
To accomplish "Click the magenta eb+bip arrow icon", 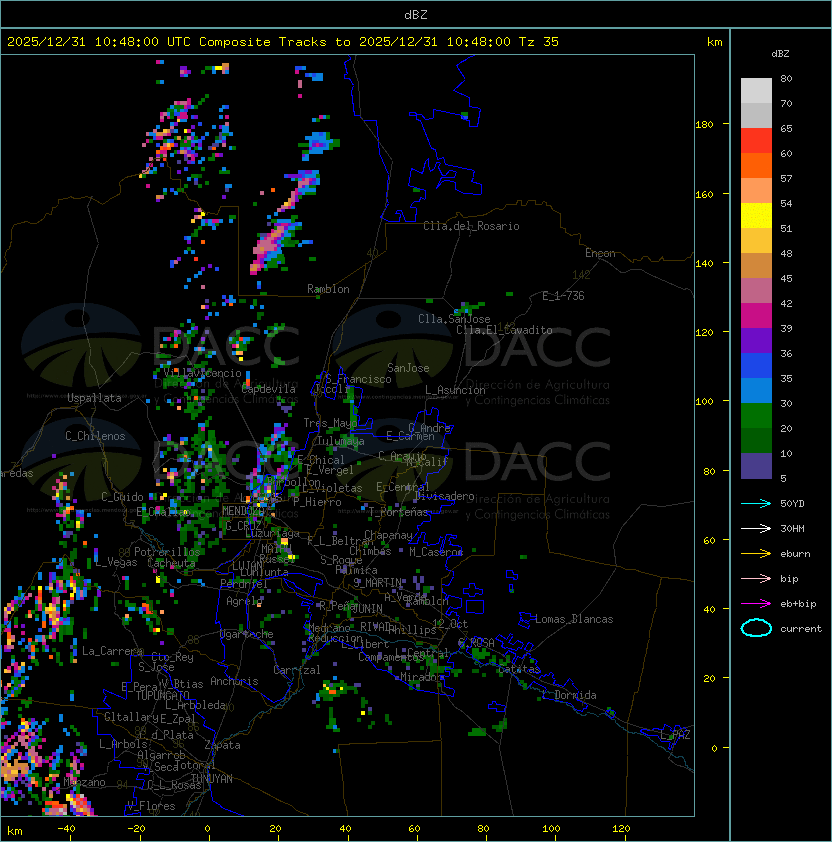I will 756,604.
